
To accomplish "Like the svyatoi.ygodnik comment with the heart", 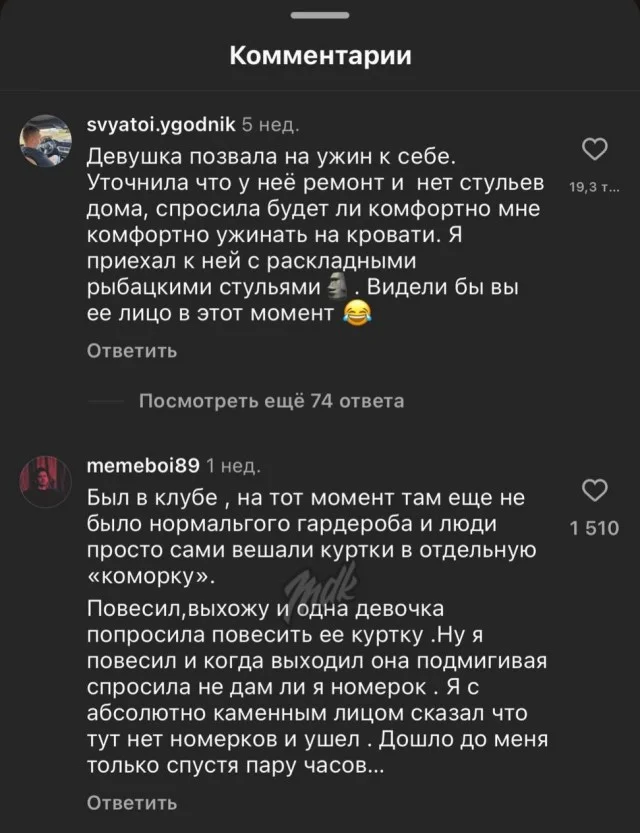I will (x=595, y=152).
